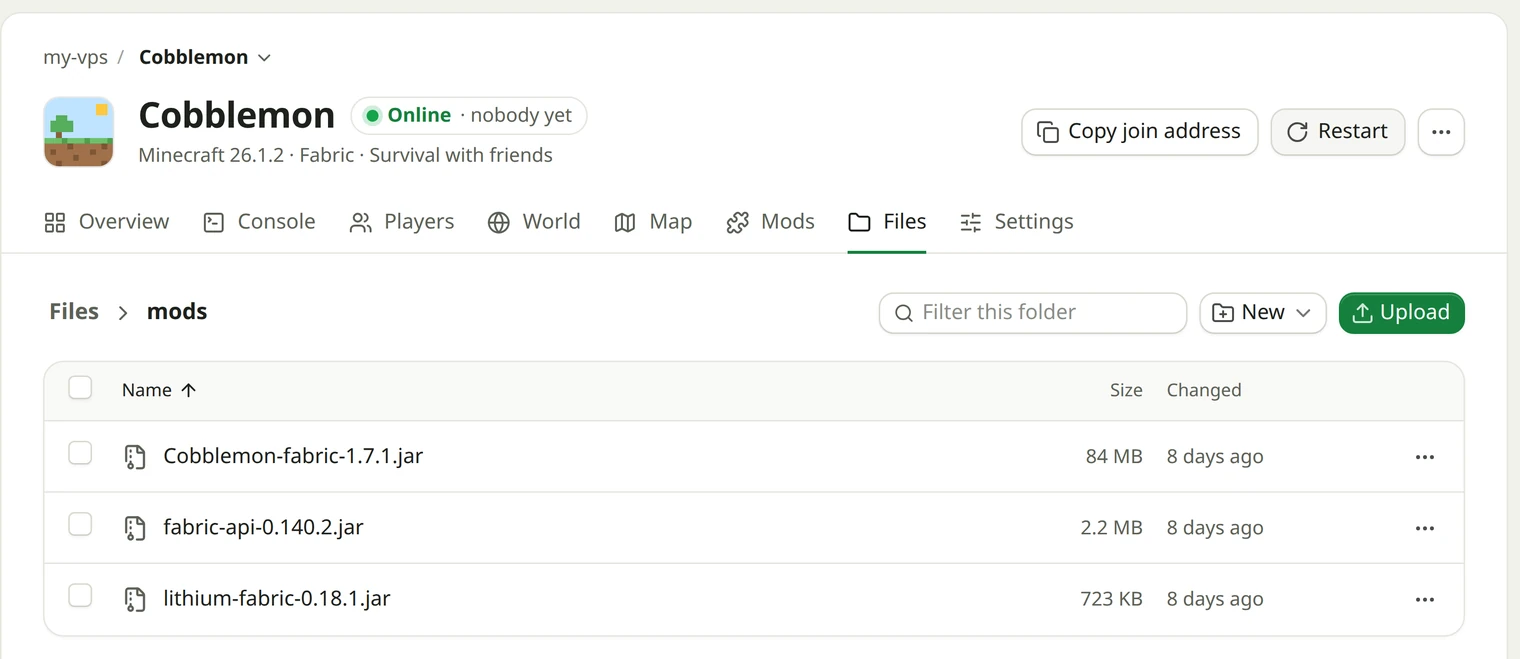Click the green Online status badge
Viewport: 1520px width, 659px height.
click(469, 115)
